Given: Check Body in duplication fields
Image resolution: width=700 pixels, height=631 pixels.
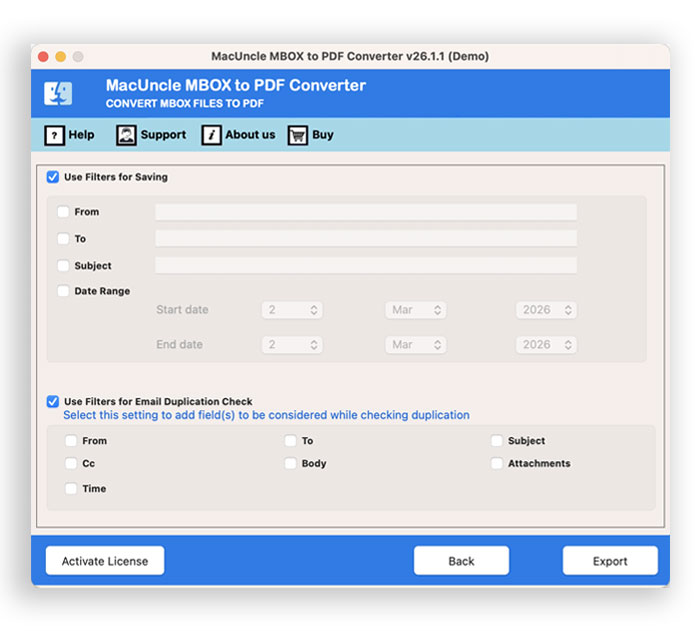Looking at the screenshot, I should (x=291, y=463).
